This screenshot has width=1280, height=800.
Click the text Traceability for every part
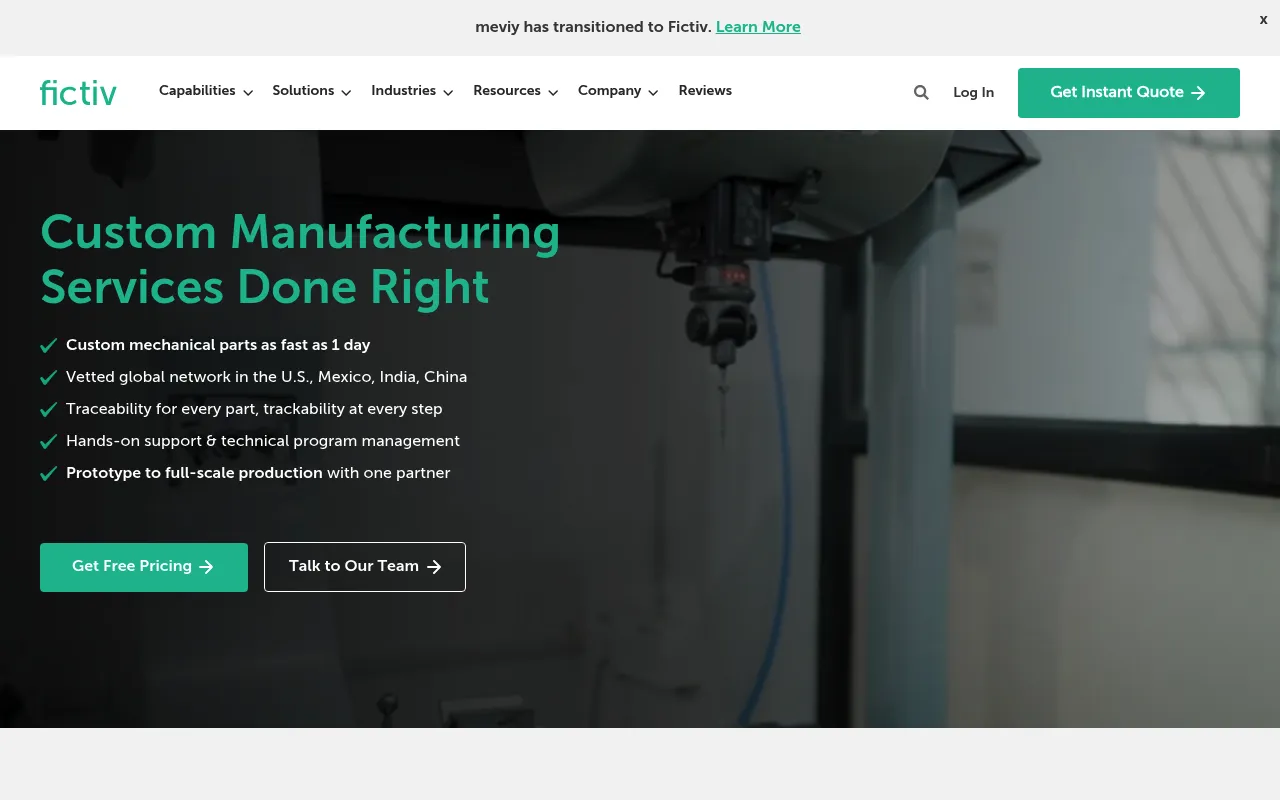click(x=161, y=409)
